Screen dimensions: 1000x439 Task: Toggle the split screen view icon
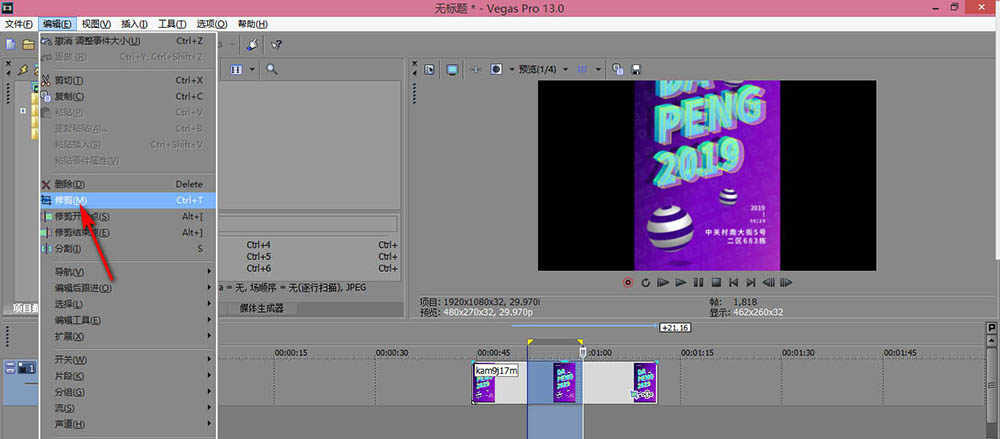[496, 69]
